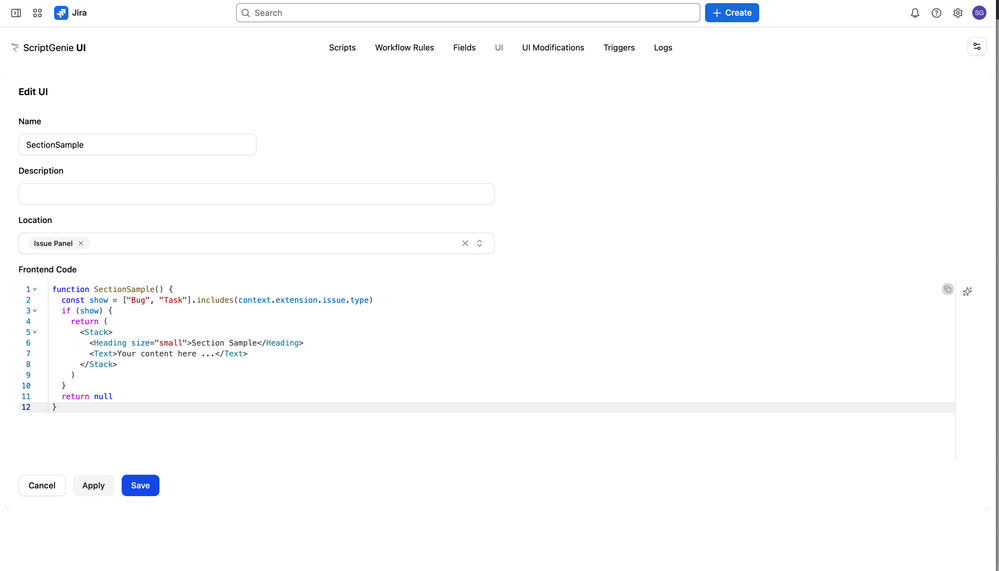Go to the UI Modifications tab
The height and width of the screenshot is (571, 999).
[553, 48]
